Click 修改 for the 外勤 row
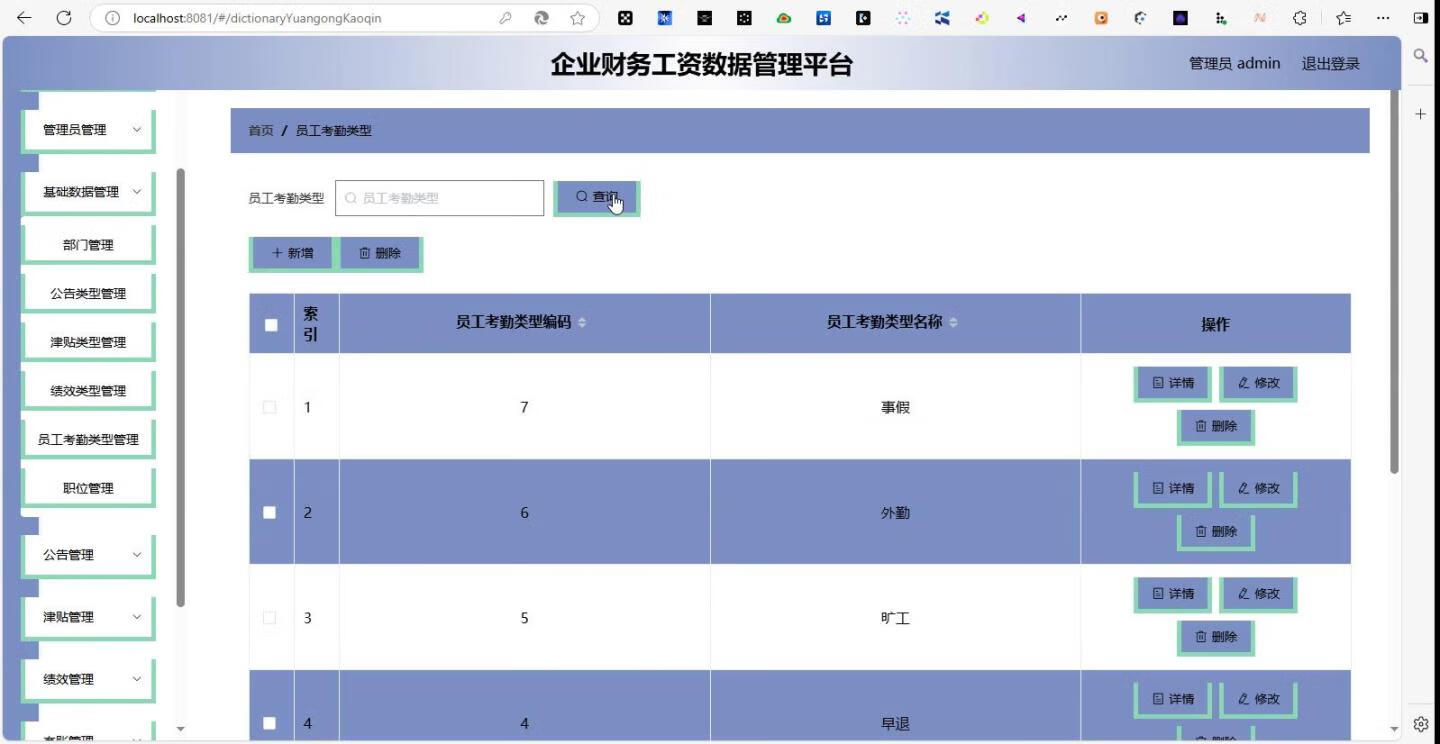 coord(1258,488)
